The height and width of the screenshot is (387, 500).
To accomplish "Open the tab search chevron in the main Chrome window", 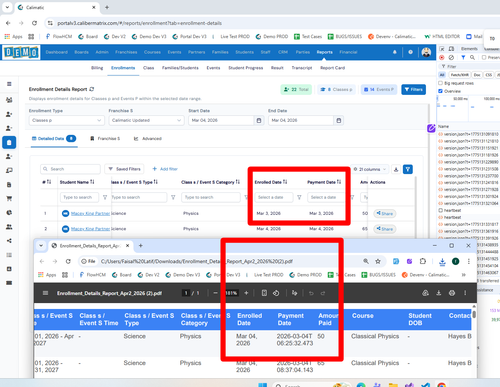I will click(x=7, y=7).
